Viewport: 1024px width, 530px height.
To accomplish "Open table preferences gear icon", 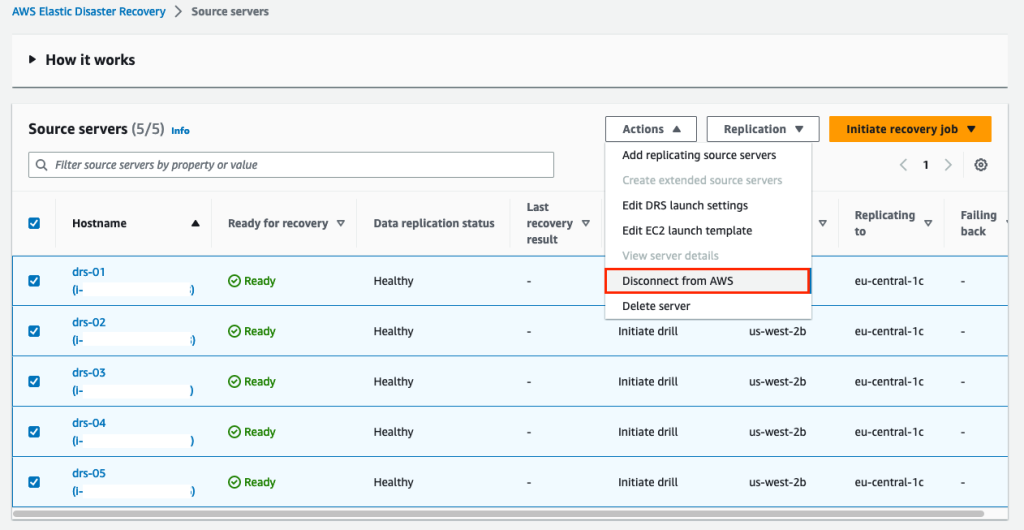I will coord(980,165).
